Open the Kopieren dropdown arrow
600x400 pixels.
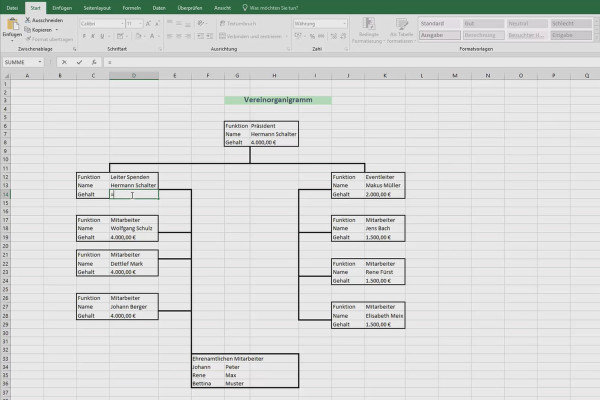tap(57, 29)
